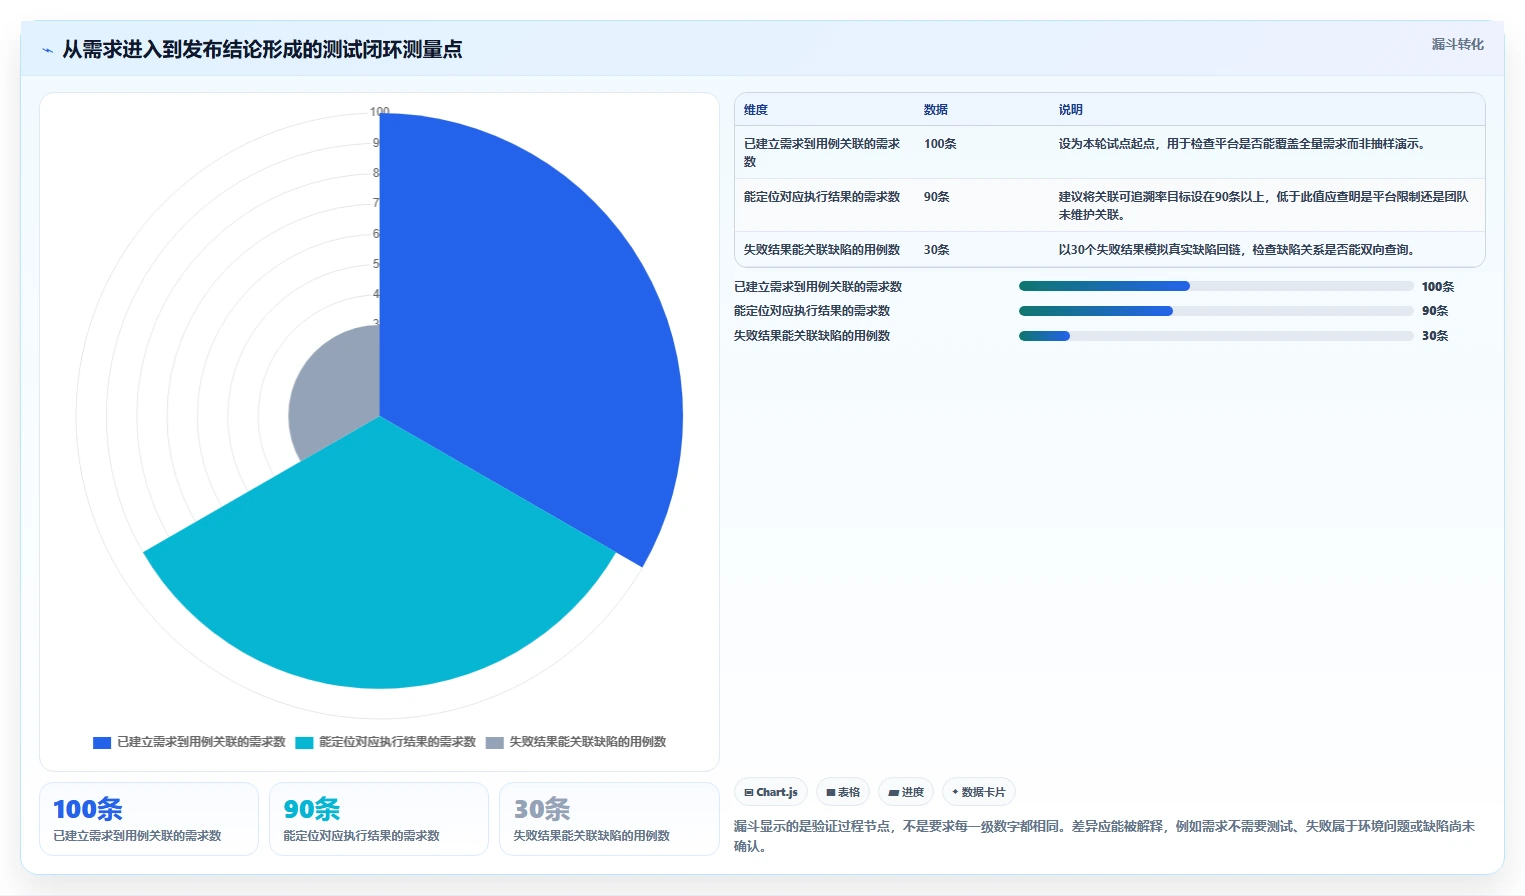Click the 进度 tag chip
Screen dimensions: 1525x896
[x=906, y=792]
